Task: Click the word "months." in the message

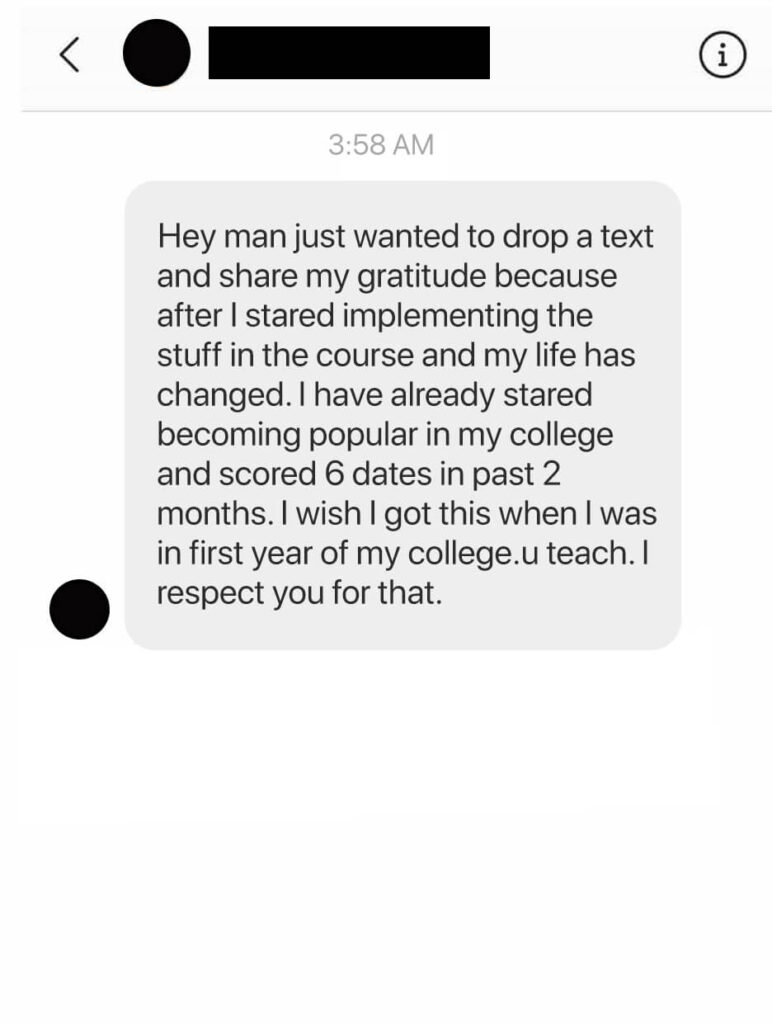Action: (x=213, y=514)
